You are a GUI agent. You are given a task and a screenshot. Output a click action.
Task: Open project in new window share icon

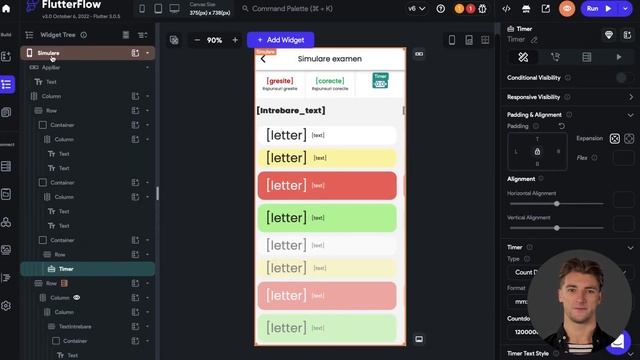[545, 9]
